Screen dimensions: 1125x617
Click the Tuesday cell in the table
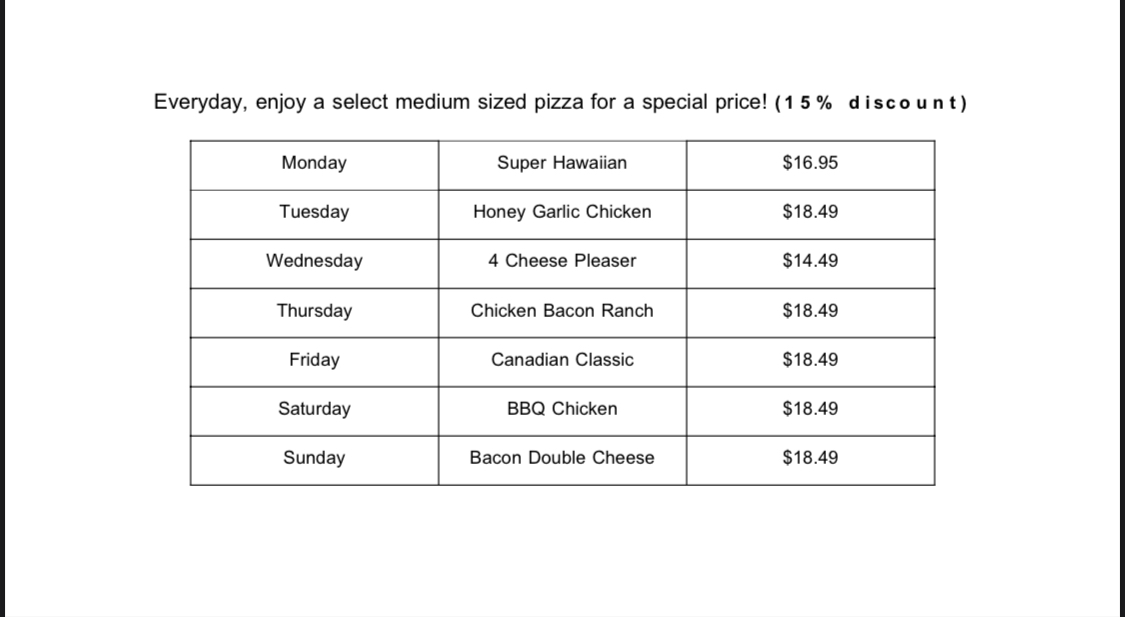(x=314, y=212)
